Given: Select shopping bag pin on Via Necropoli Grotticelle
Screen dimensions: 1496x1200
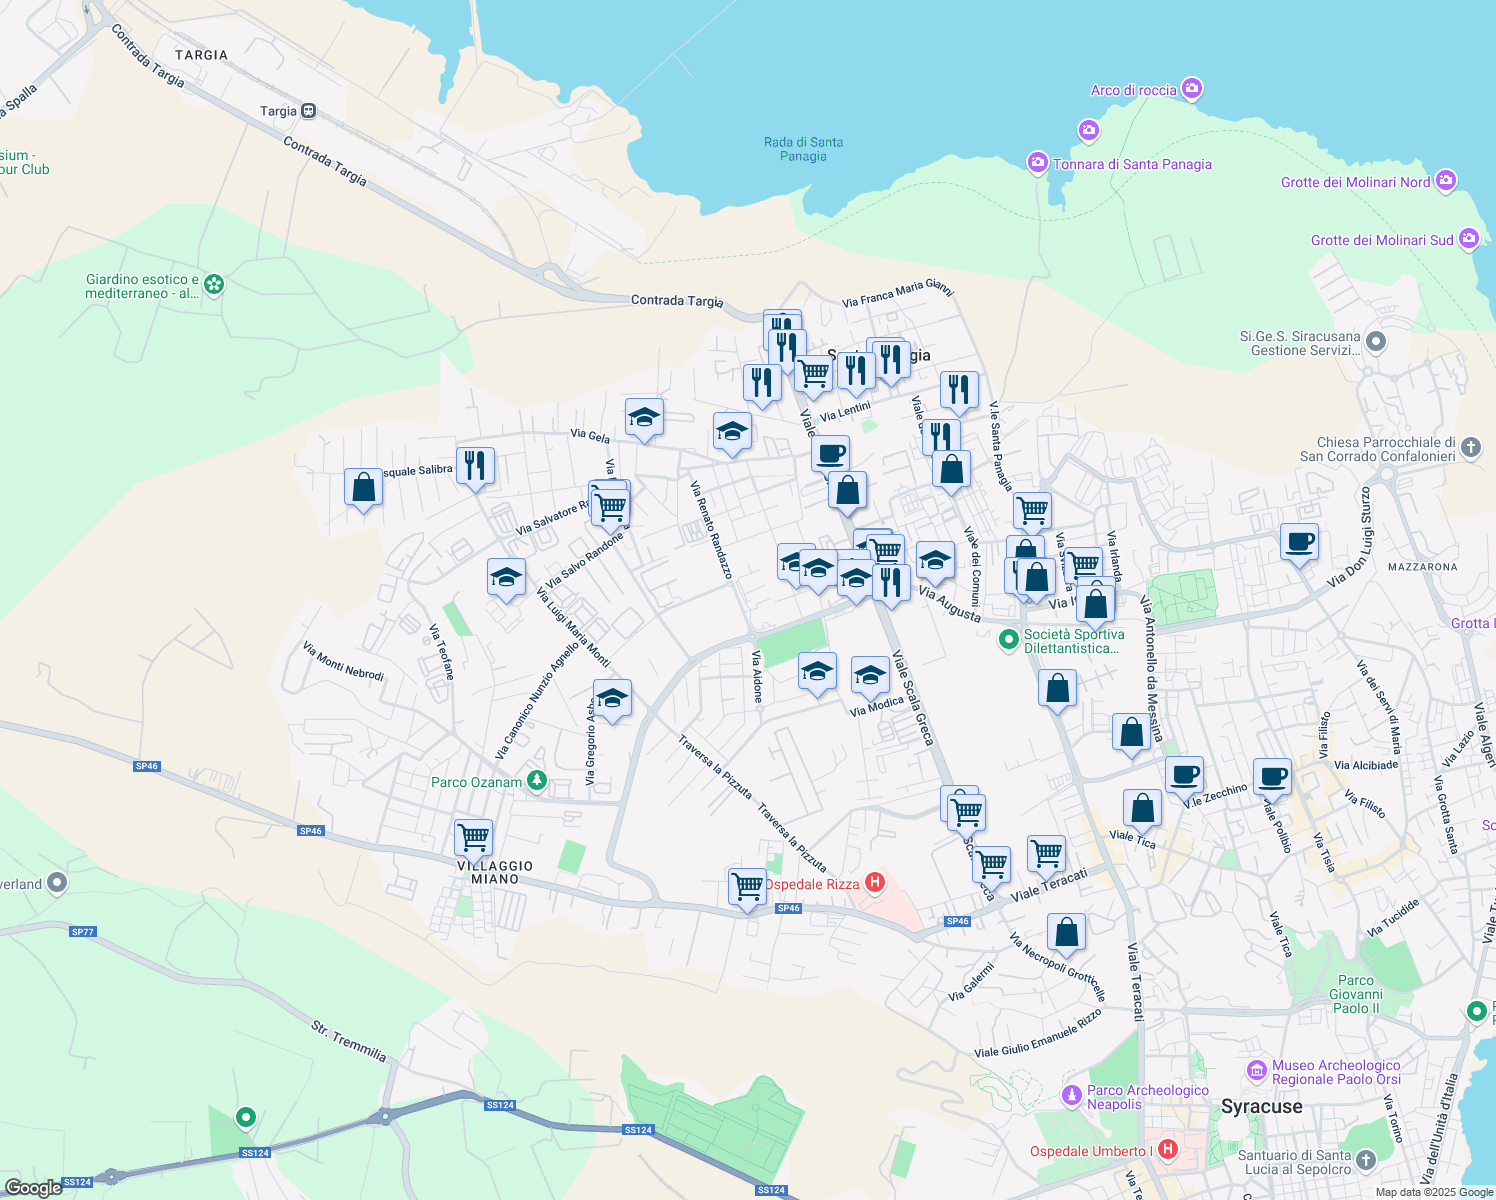Looking at the screenshot, I should pyautogui.click(x=1067, y=933).
